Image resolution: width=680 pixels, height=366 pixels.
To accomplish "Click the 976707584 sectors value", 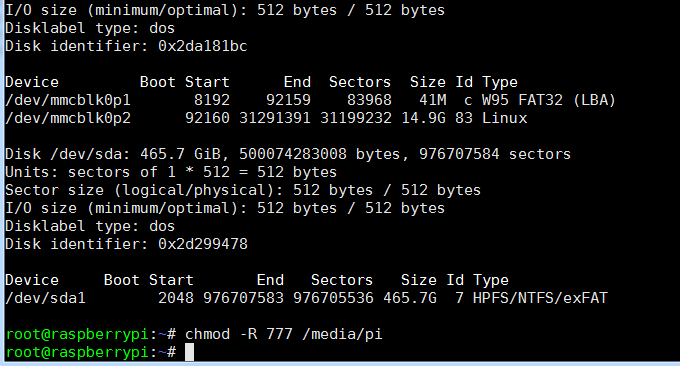I will (495, 154).
